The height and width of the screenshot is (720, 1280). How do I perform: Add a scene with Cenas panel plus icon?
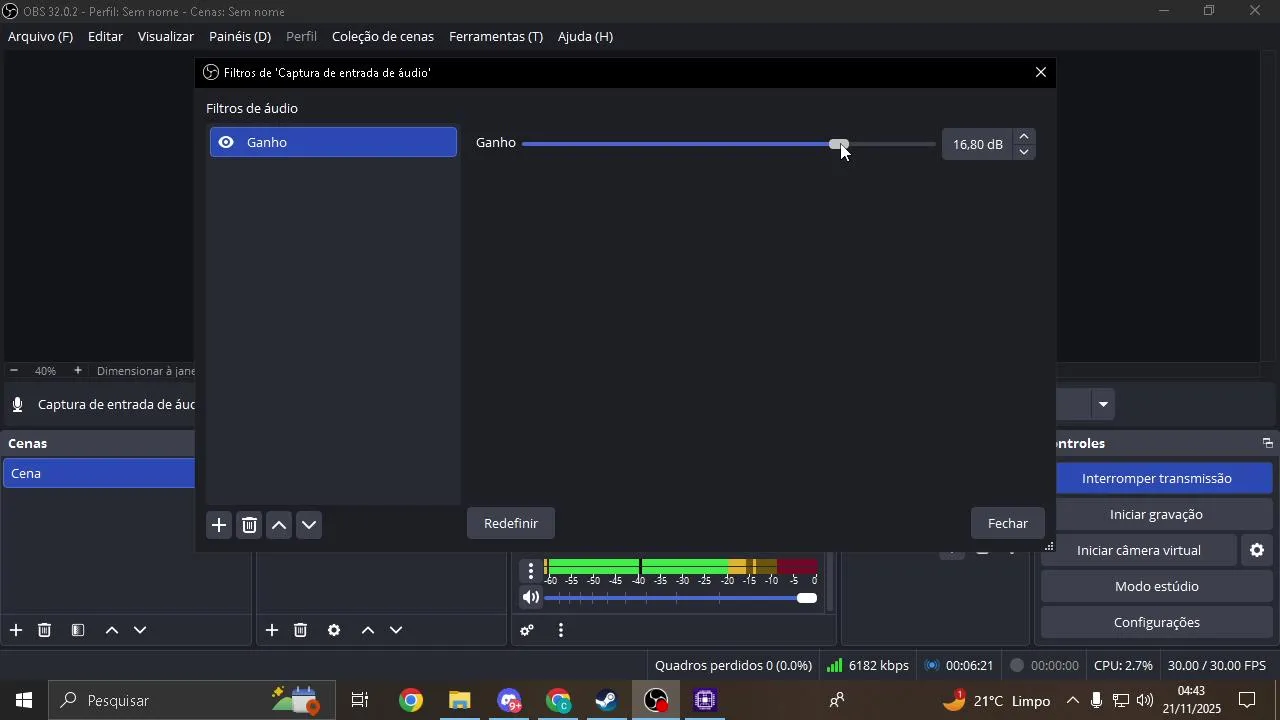click(x=16, y=630)
